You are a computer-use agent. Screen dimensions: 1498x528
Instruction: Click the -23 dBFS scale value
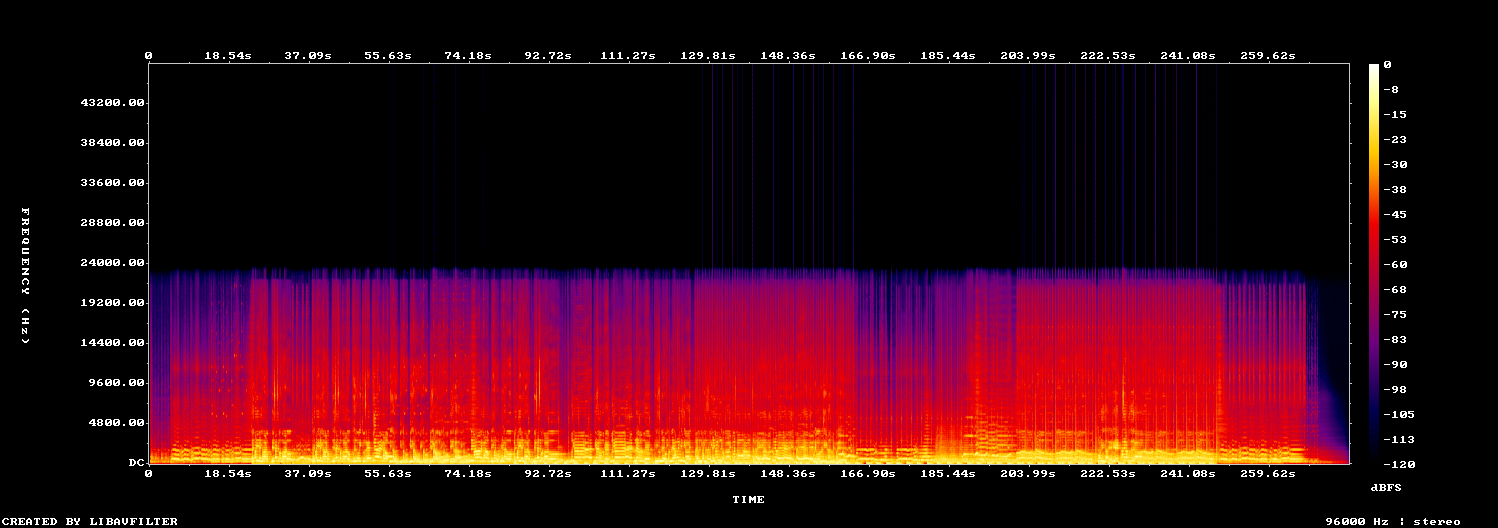(x=1397, y=140)
